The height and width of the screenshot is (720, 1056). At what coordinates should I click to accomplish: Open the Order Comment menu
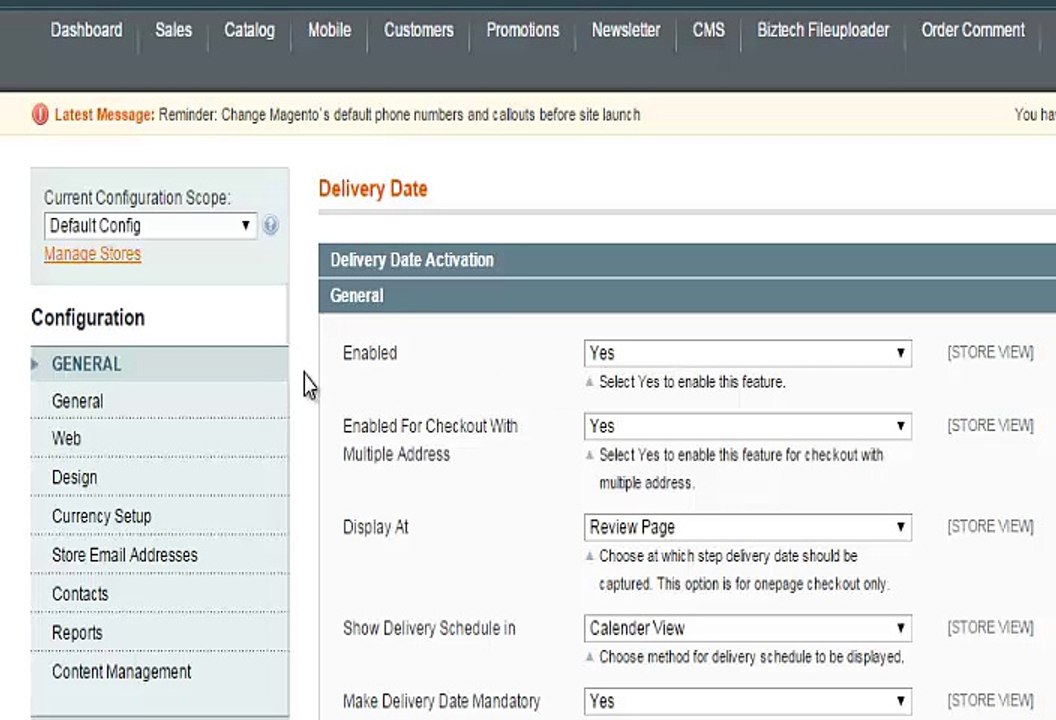[x=972, y=30]
